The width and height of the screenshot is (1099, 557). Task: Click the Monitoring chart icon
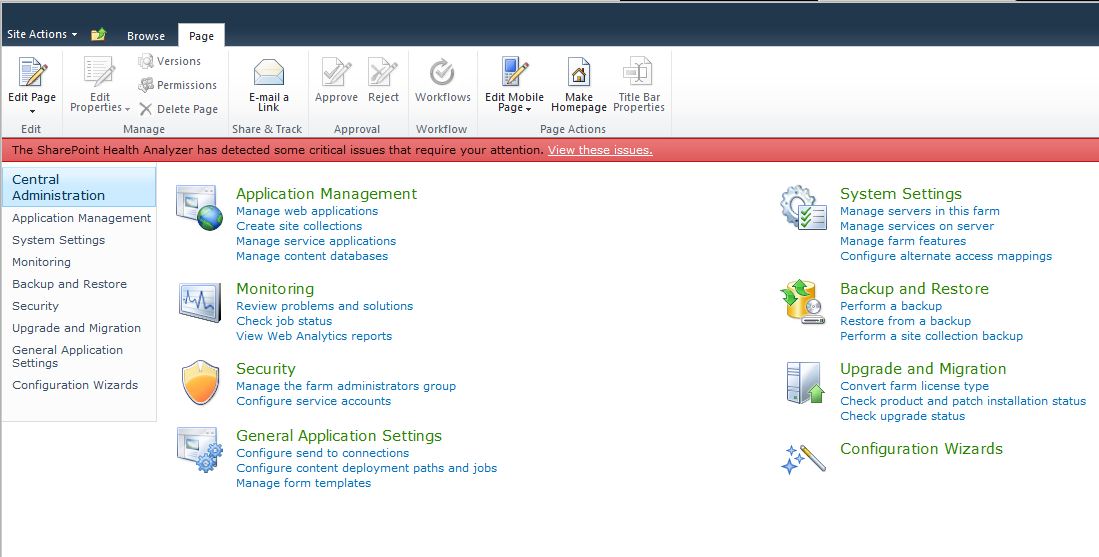(x=200, y=303)
